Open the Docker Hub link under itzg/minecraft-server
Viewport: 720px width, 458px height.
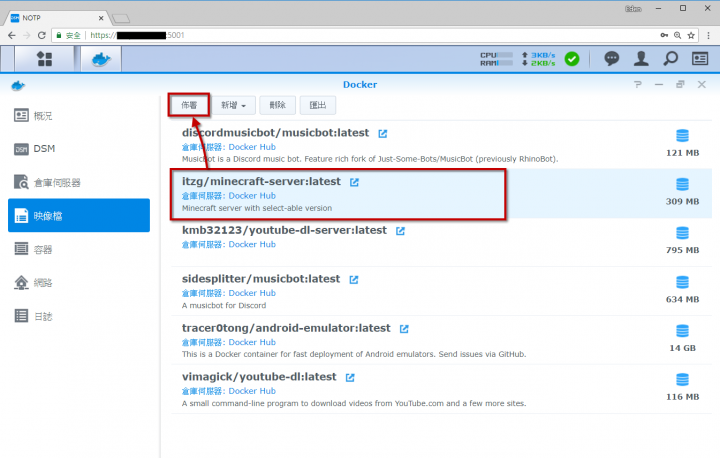[252, 196]
